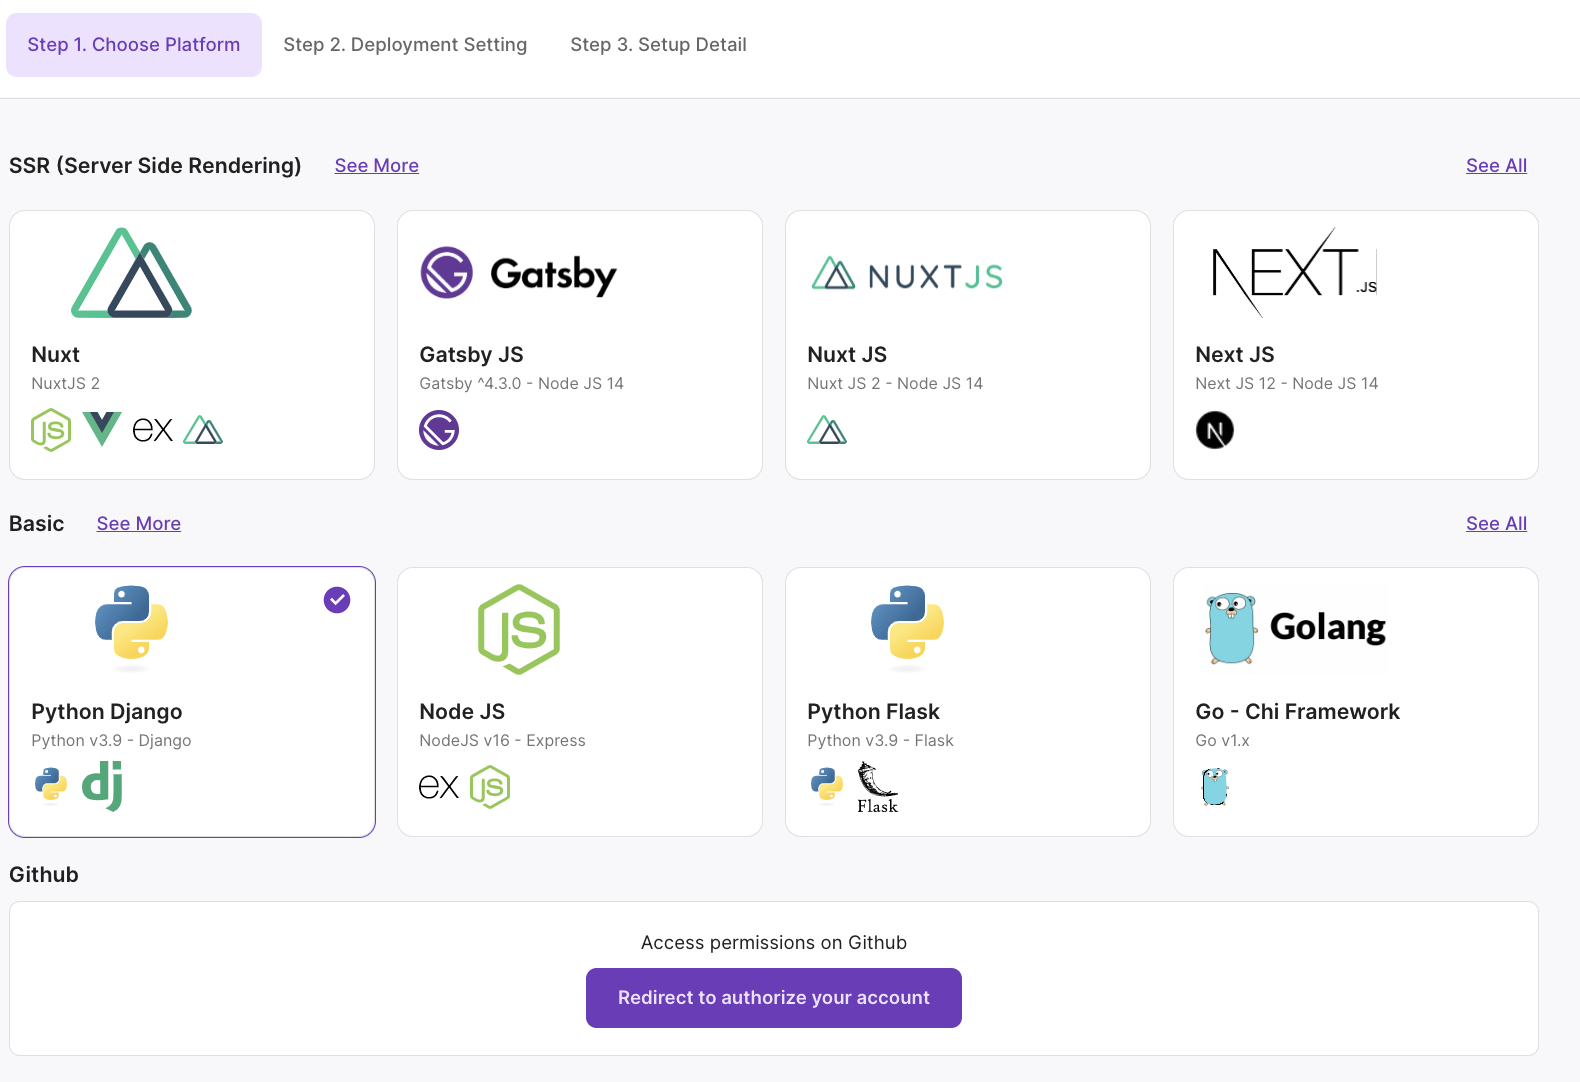
Task: Select the Nuxt JS platform card
Action: click(x=967, y=345)
